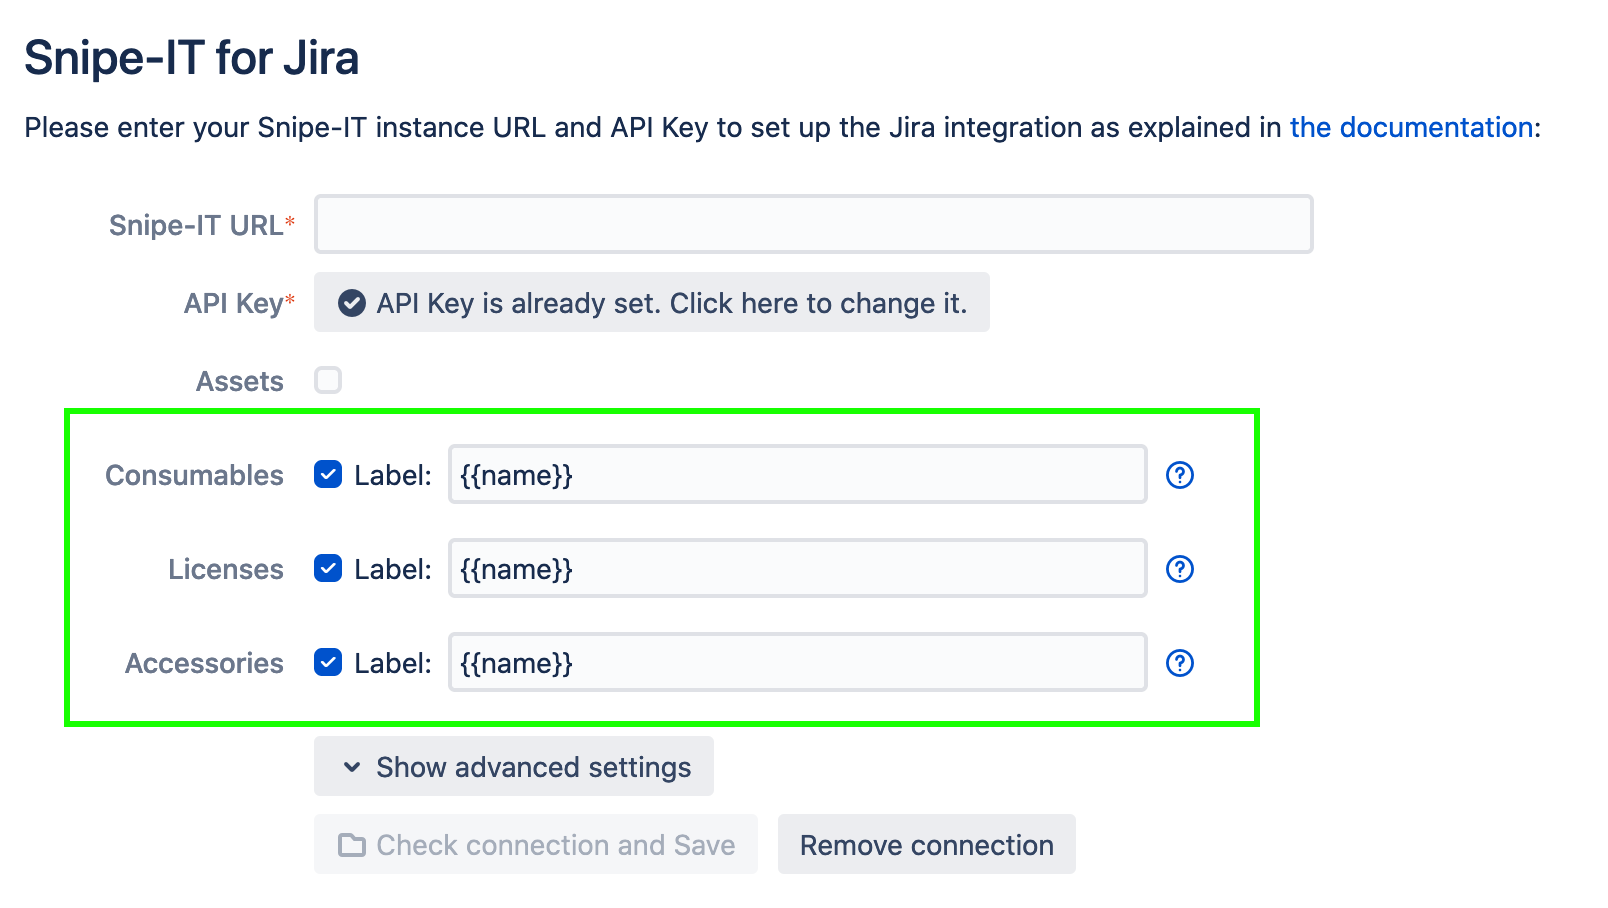Uncheck the Licenses checkbox
The width and height of the screenshot is (1608, 908).
tap(328, 569)
